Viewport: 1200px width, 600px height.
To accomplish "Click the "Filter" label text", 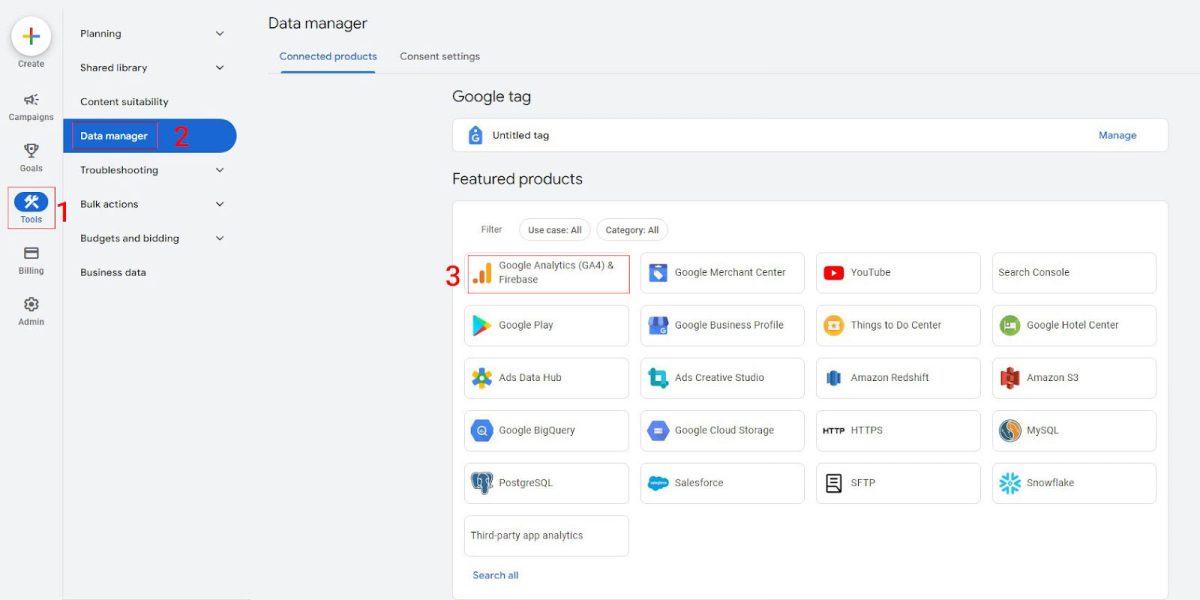I will coord(491,230).
